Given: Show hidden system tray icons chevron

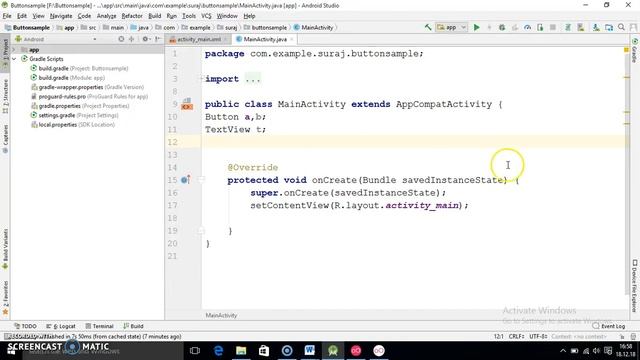Looking at the screenshot, I should tap(563, 351).
